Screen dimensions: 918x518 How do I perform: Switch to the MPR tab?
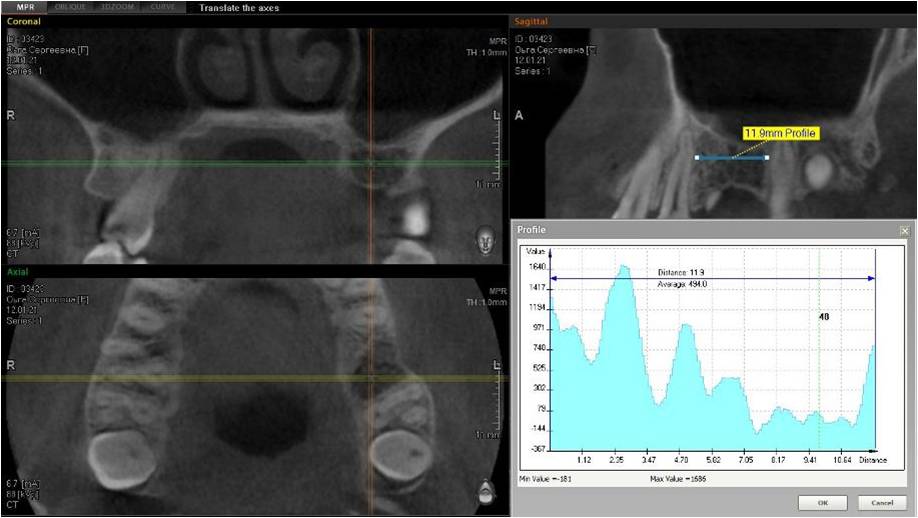tap(25, 7)
